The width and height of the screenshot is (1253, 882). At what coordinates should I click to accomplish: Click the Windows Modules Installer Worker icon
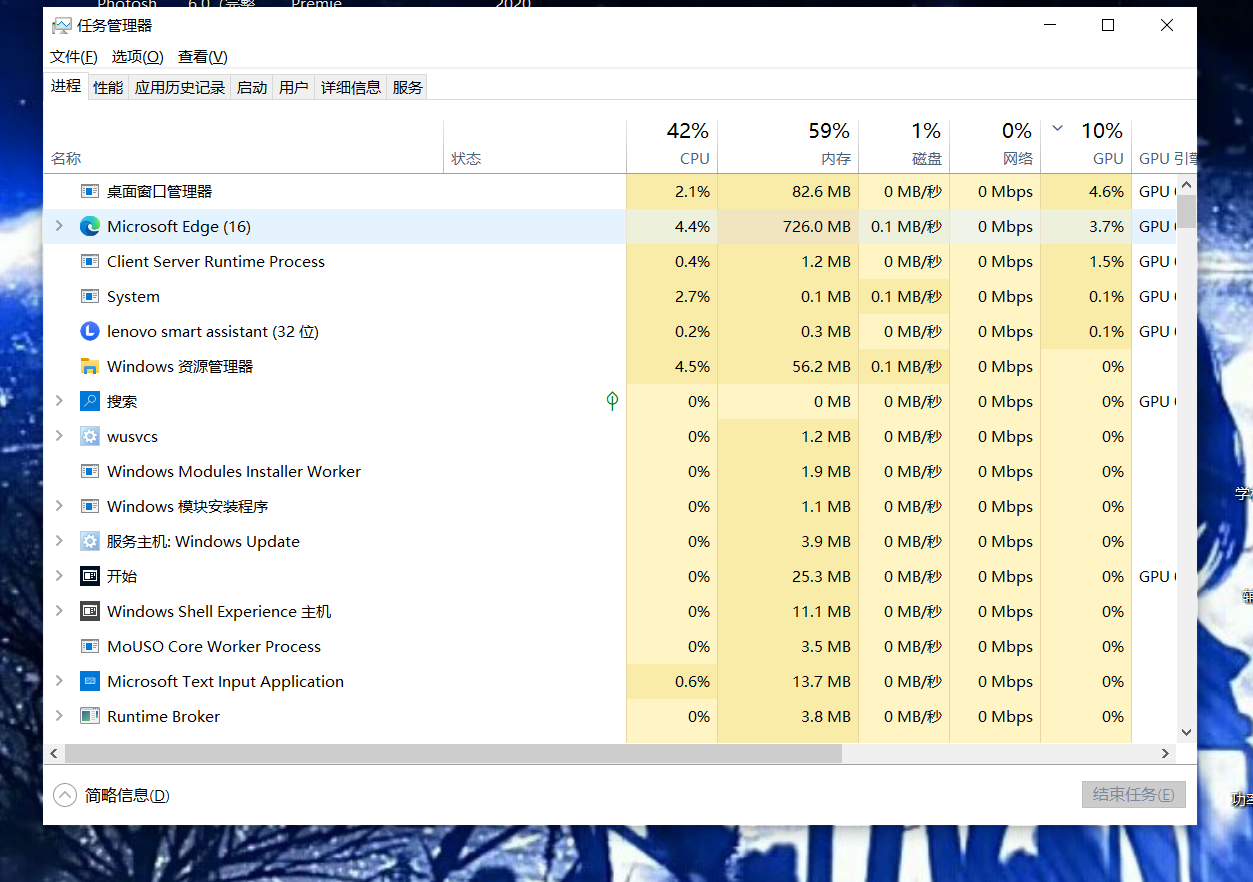90,471
